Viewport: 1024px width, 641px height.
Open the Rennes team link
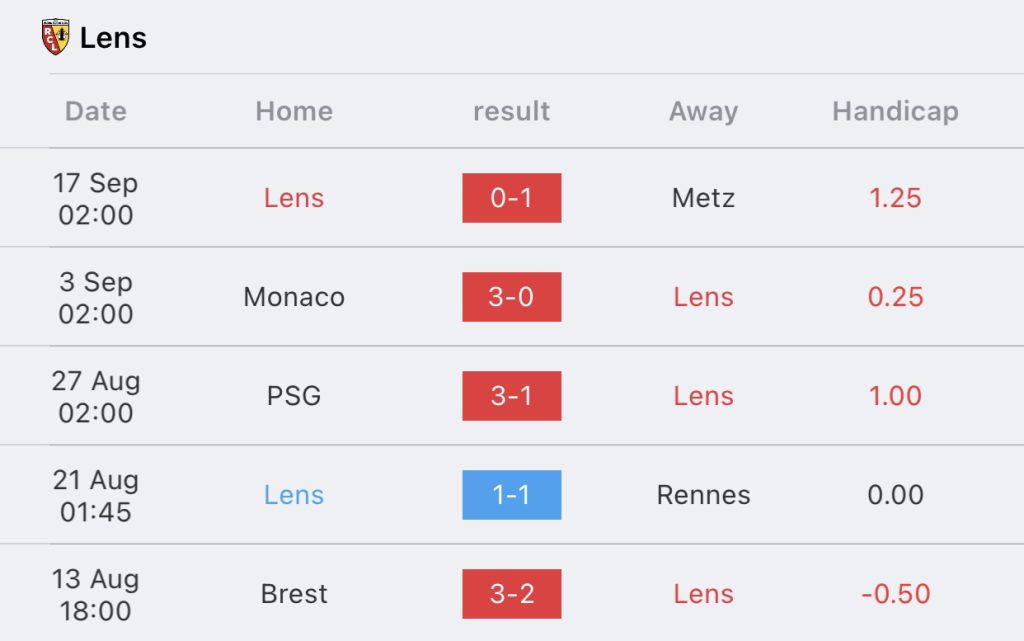(703, 495)
